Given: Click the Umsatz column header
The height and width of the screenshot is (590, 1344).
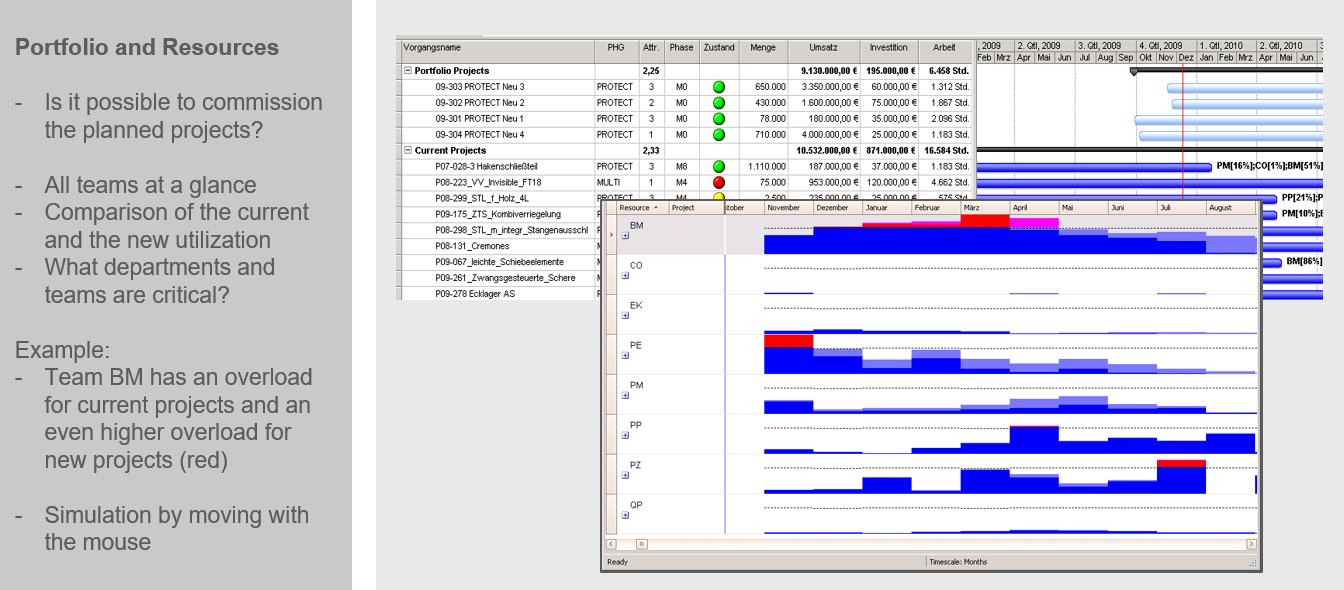Looking at the screenshot, I should coord(823,46).
